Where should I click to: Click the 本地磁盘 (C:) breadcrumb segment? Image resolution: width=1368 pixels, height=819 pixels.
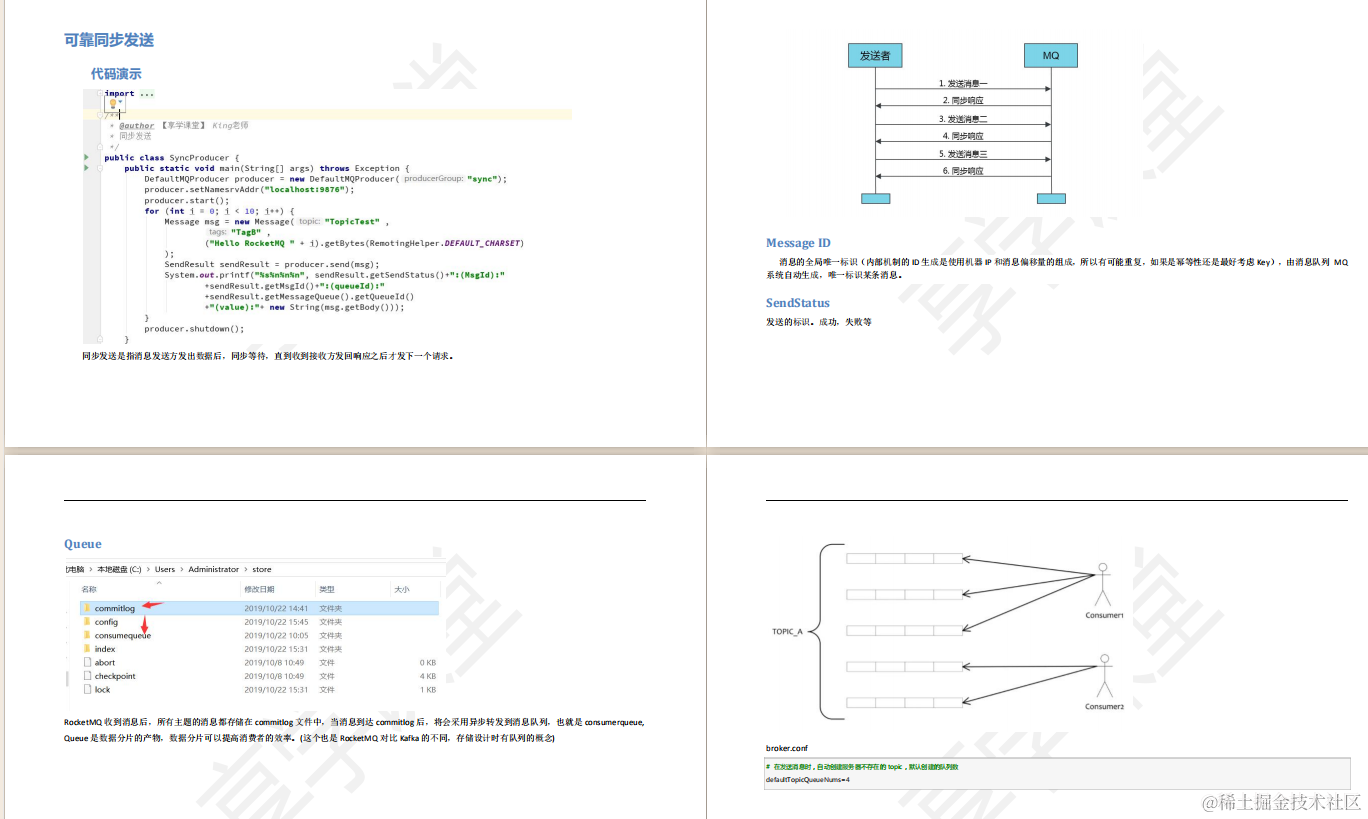pyautogui.click(x=119, y=569)
